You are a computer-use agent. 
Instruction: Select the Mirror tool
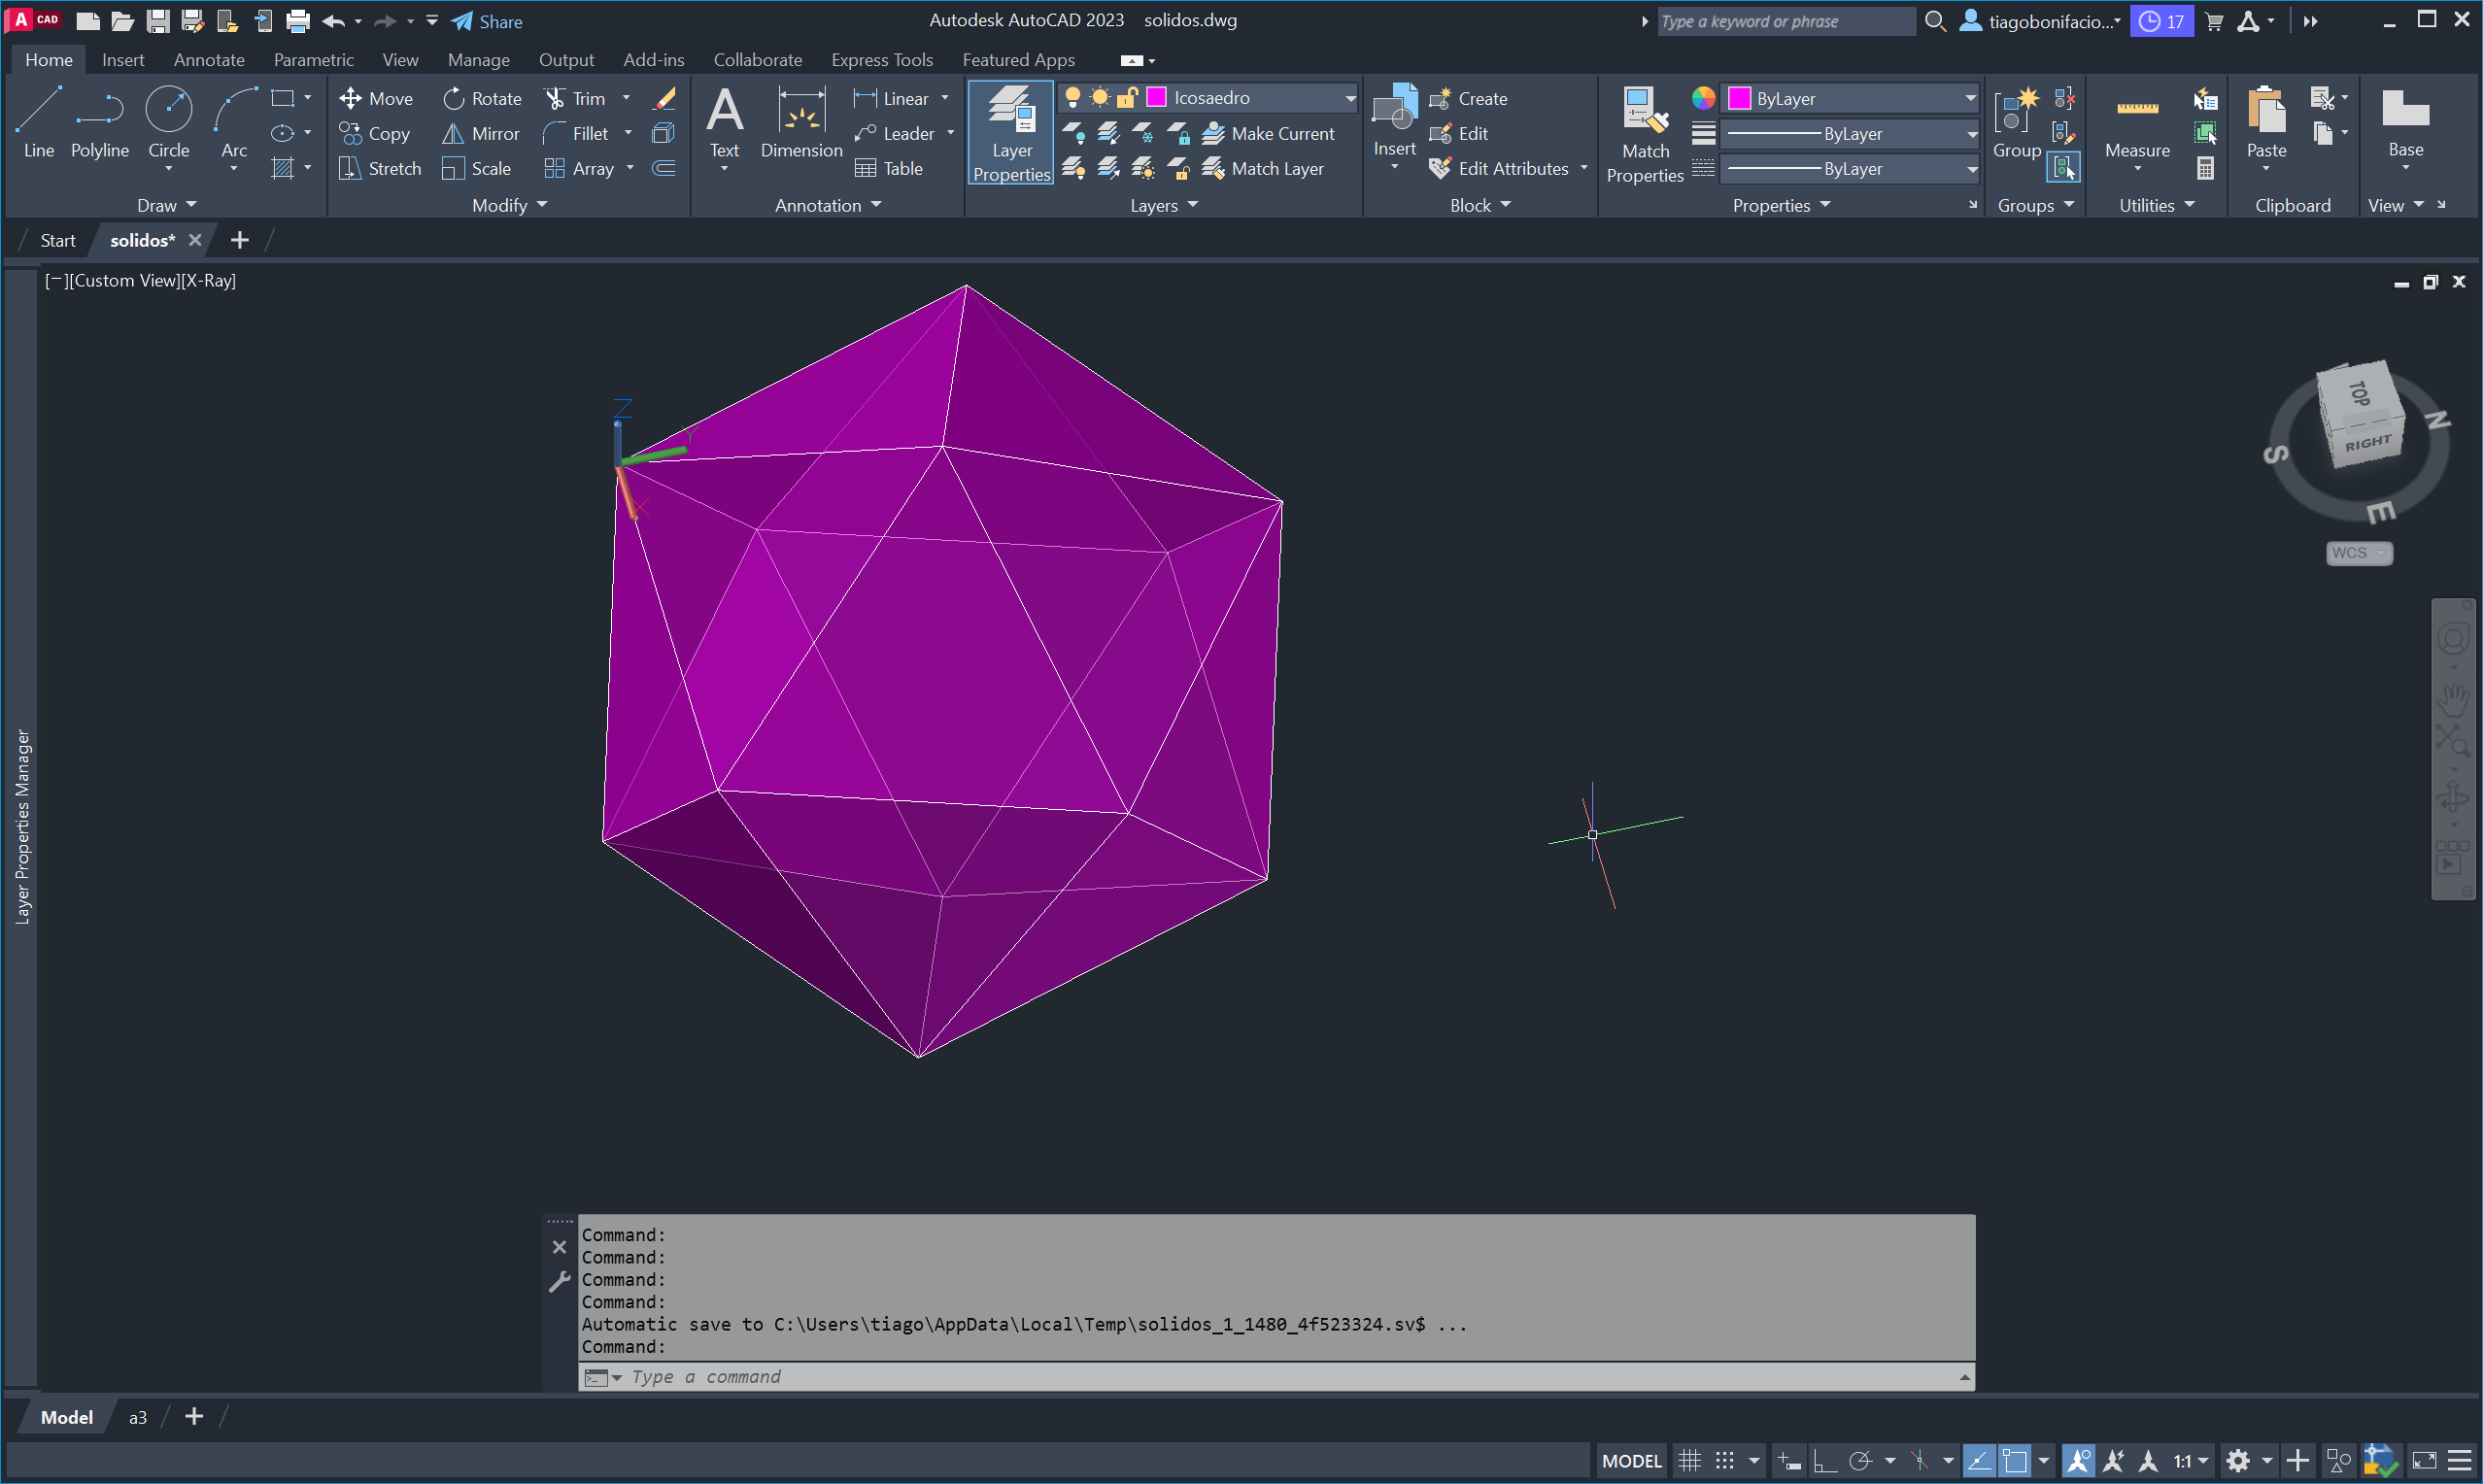click(x=482, y=133)
